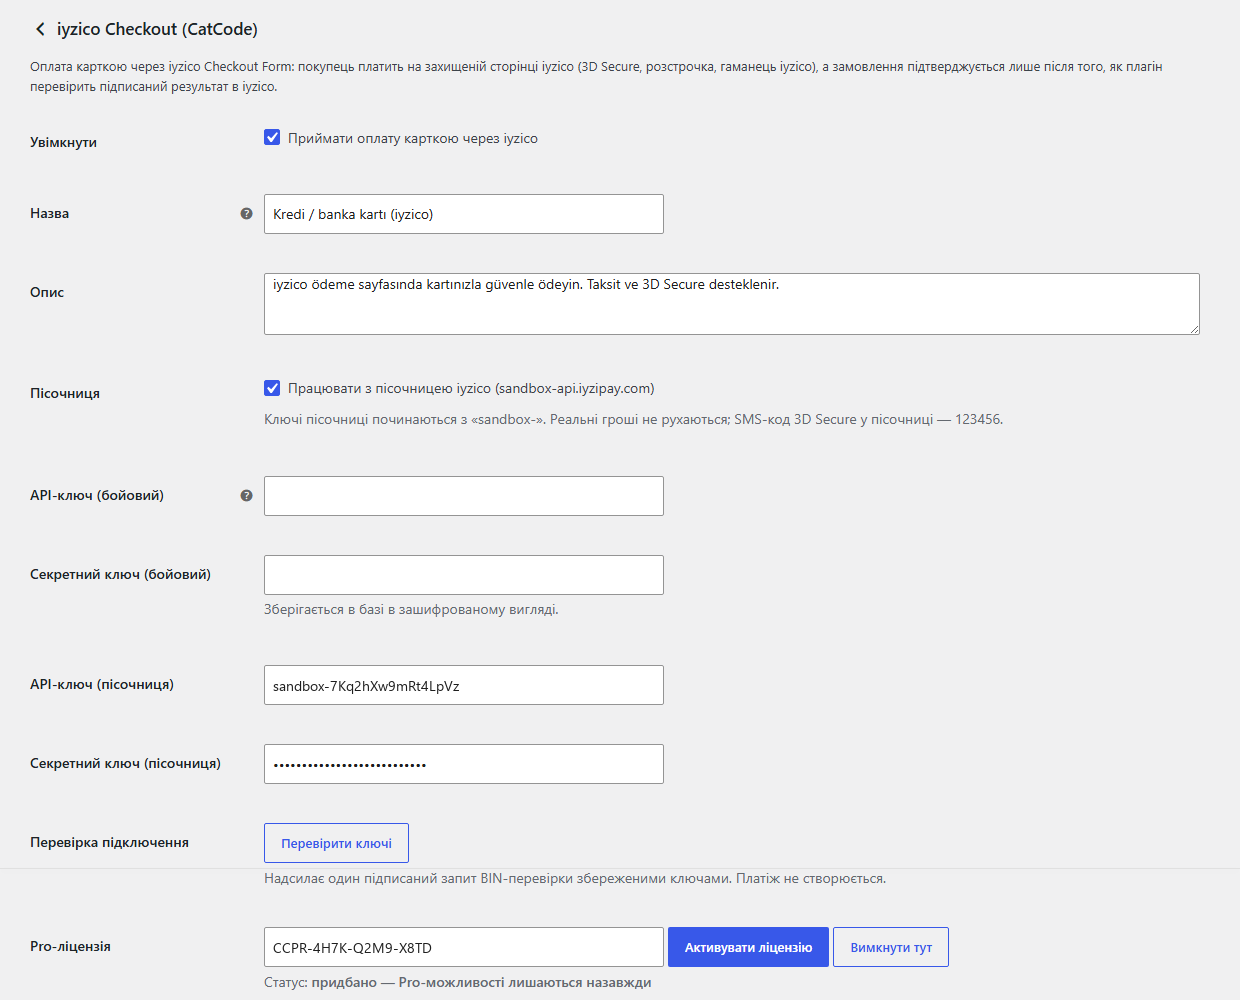Click the 'Зберігається в базі в зашифрованому вигляді' hint

pyautogui.click(x=411, y=609)
